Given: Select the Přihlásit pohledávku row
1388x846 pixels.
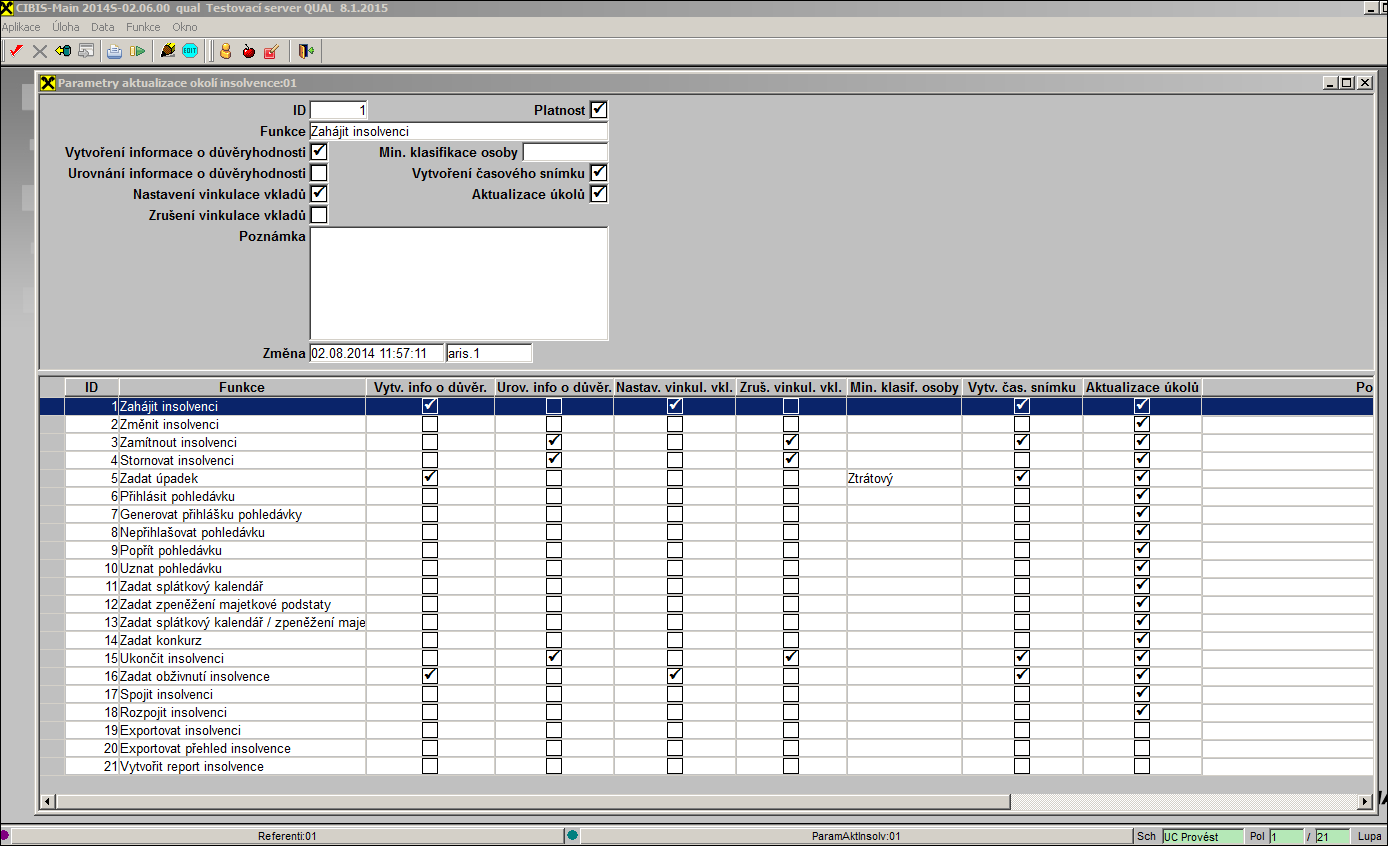Looking at the screenshot, I should (707, 496).
